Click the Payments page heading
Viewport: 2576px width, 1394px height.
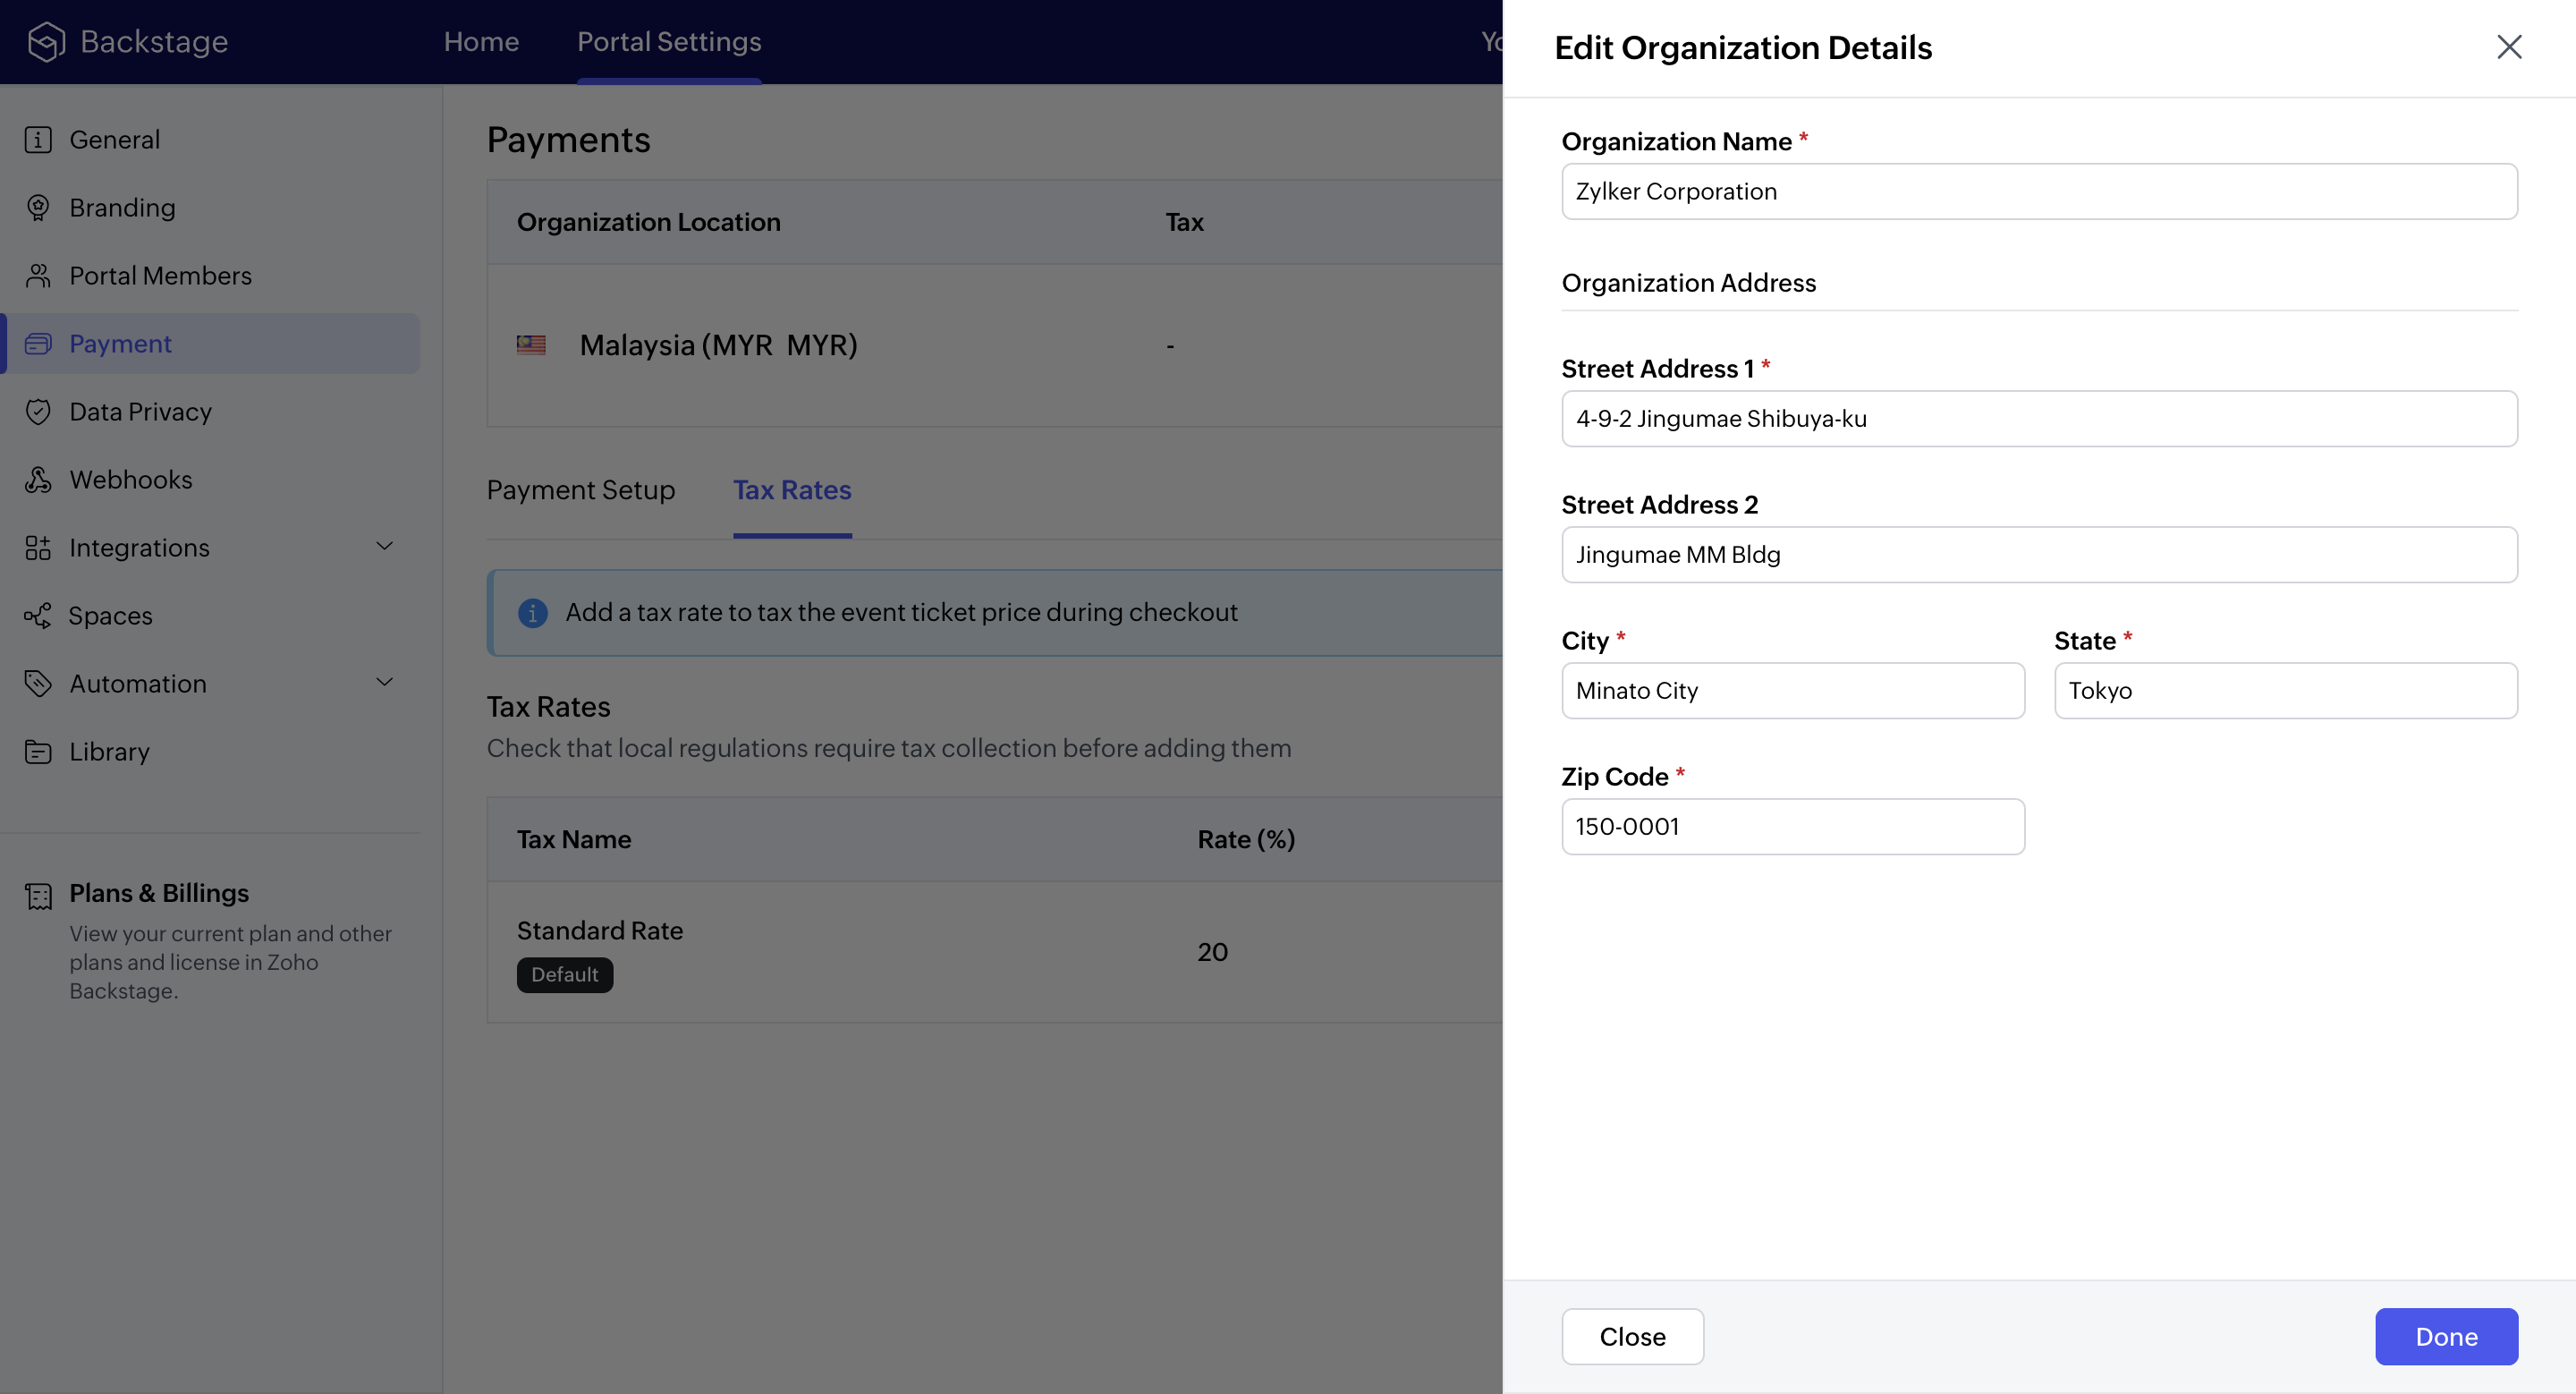coord(568,140)
